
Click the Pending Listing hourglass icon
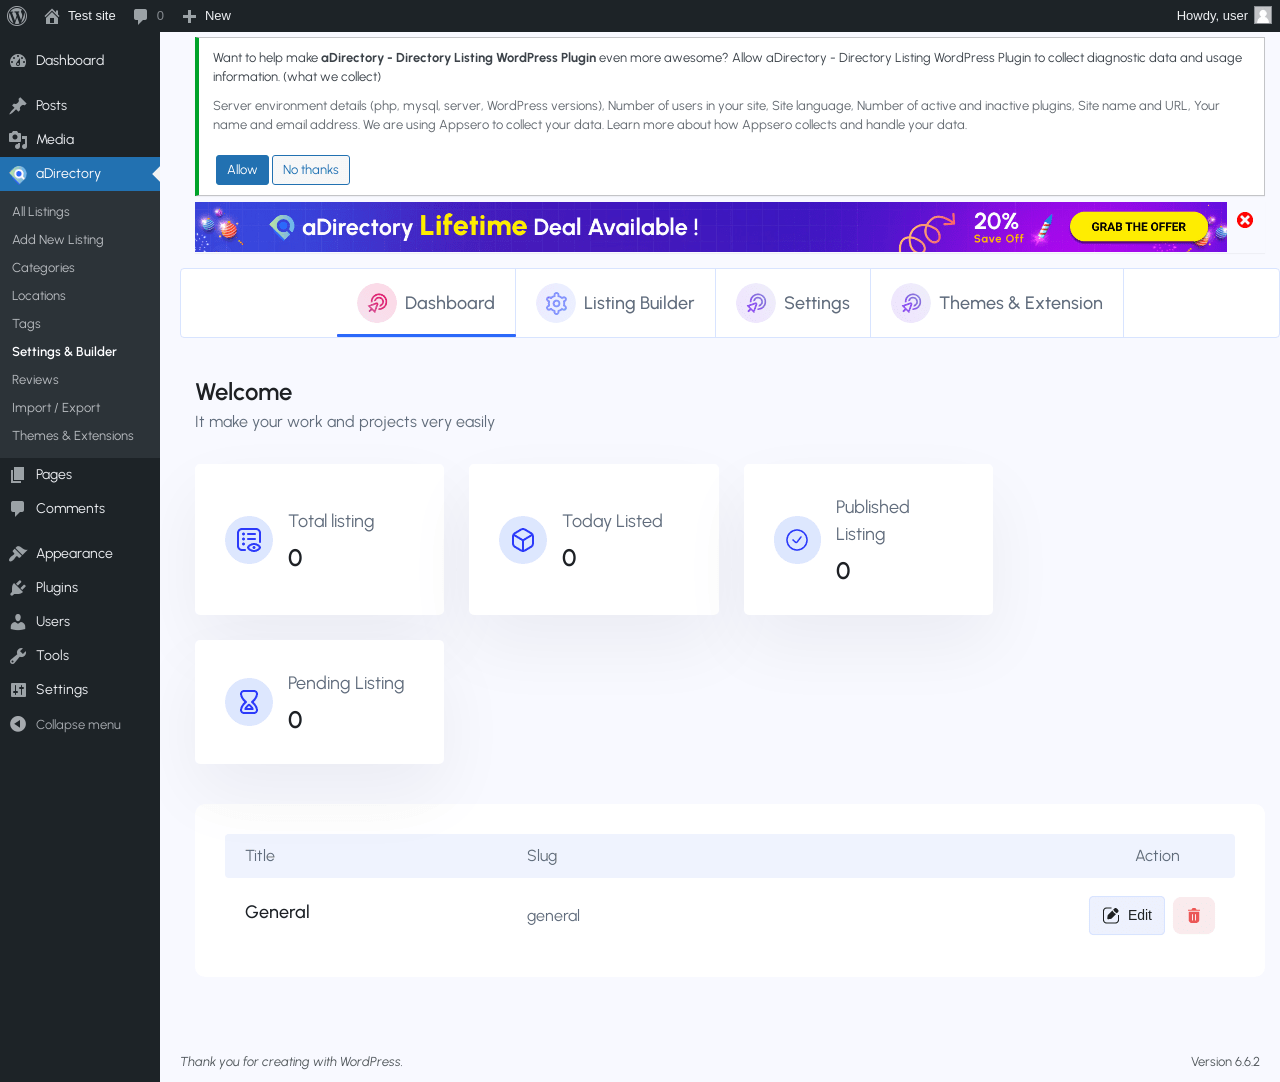click(249, 702)
